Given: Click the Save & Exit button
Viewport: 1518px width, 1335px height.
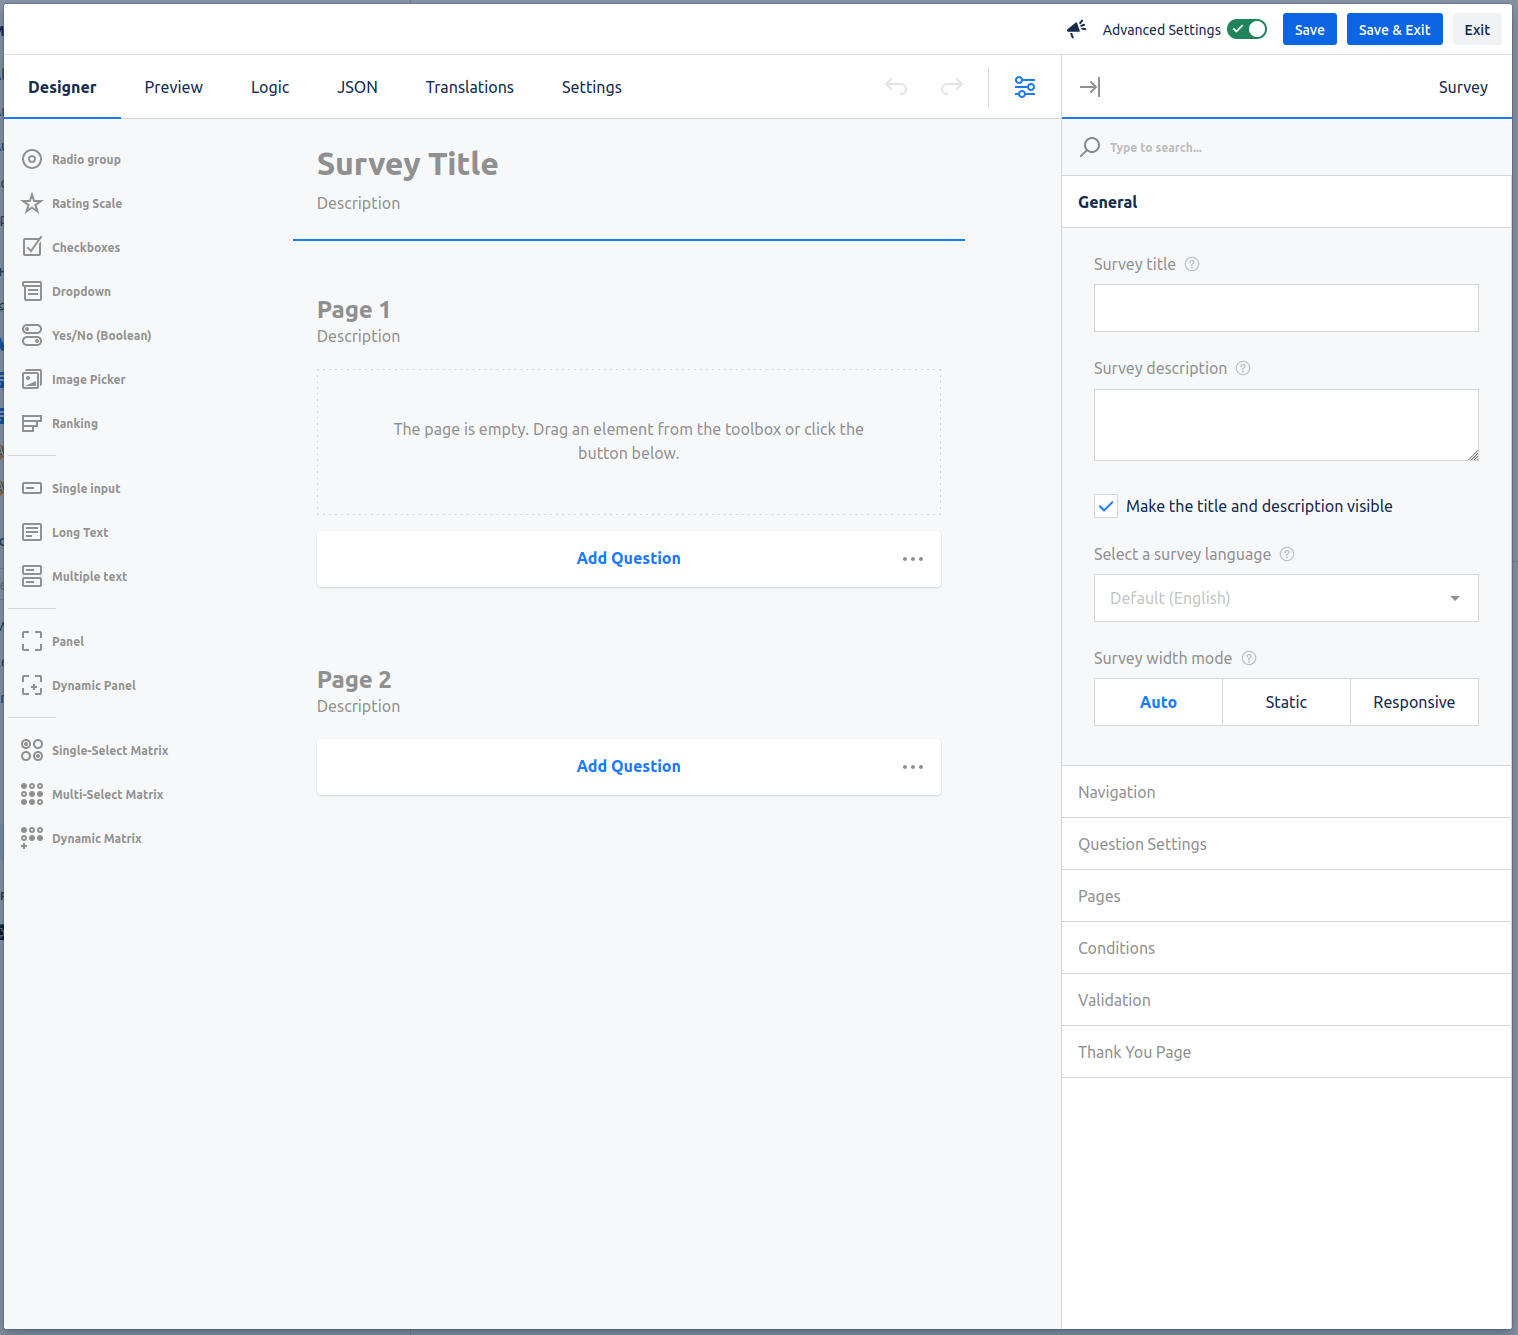Looking at the screenshot, I should tap(1394, 29).
